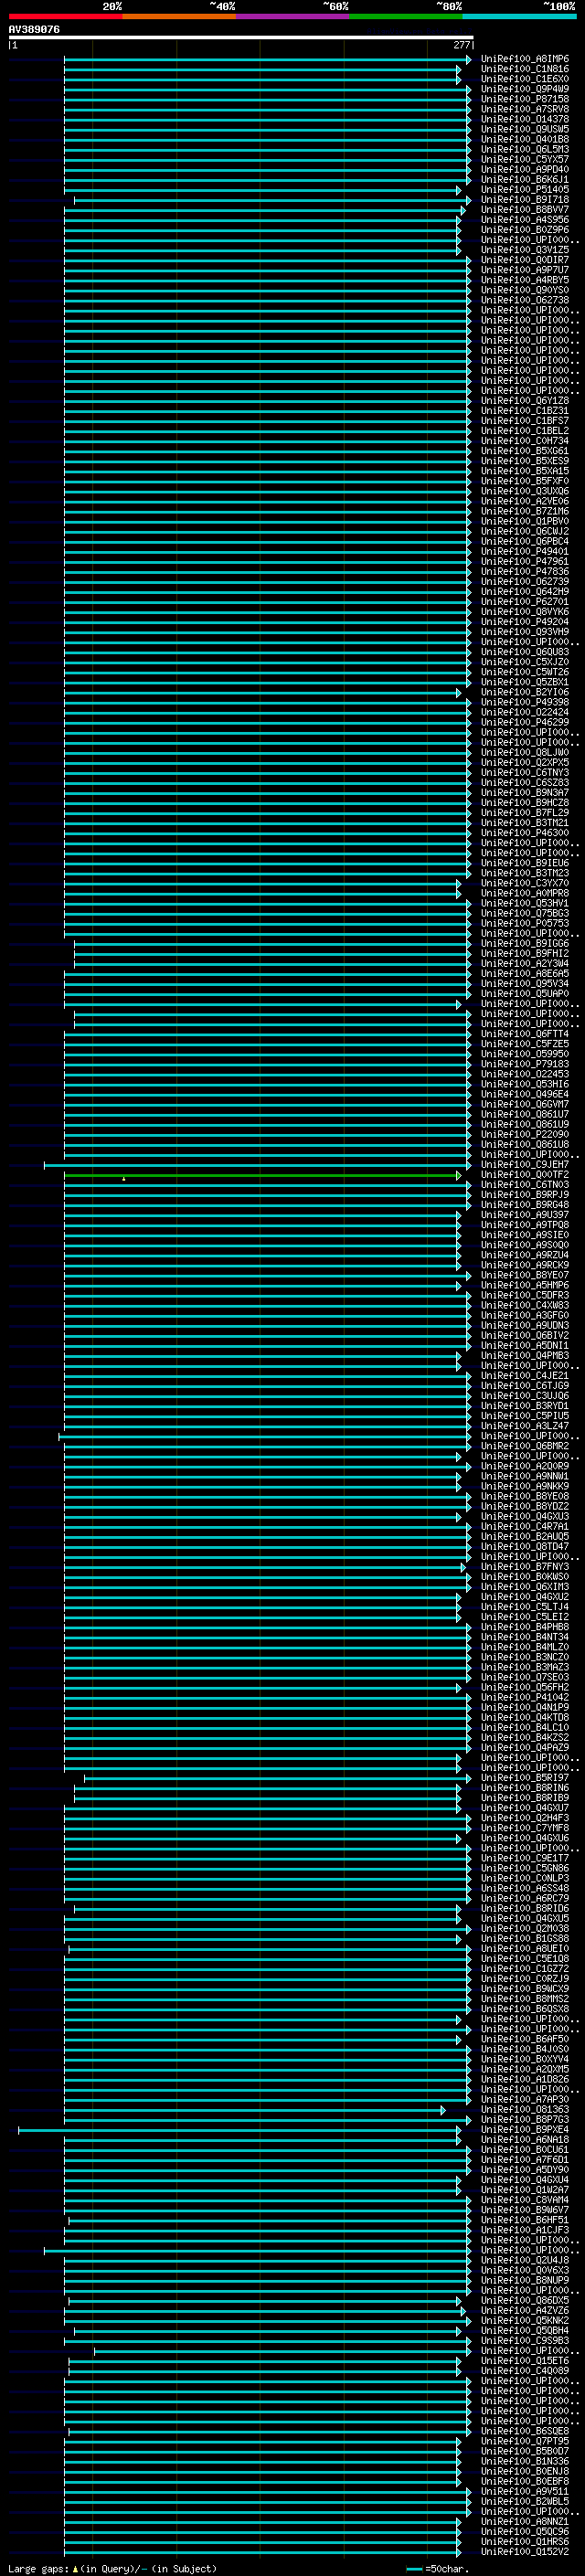Image resolution: width=585 pixels, height=2576 pixels.
Task: Select hit UniRef100_Q9P4W9
Action: (x=524, y=89)
